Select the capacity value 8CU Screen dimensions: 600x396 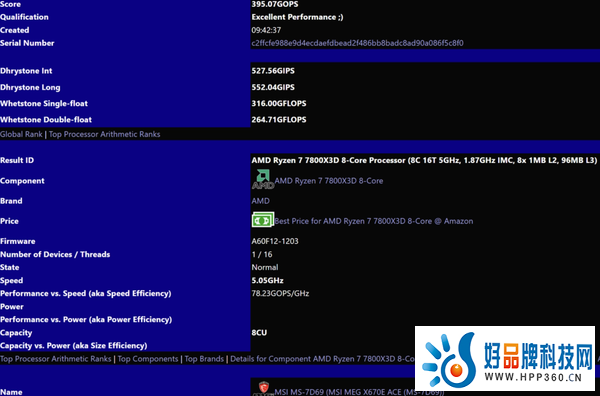(x=259, y=332)
